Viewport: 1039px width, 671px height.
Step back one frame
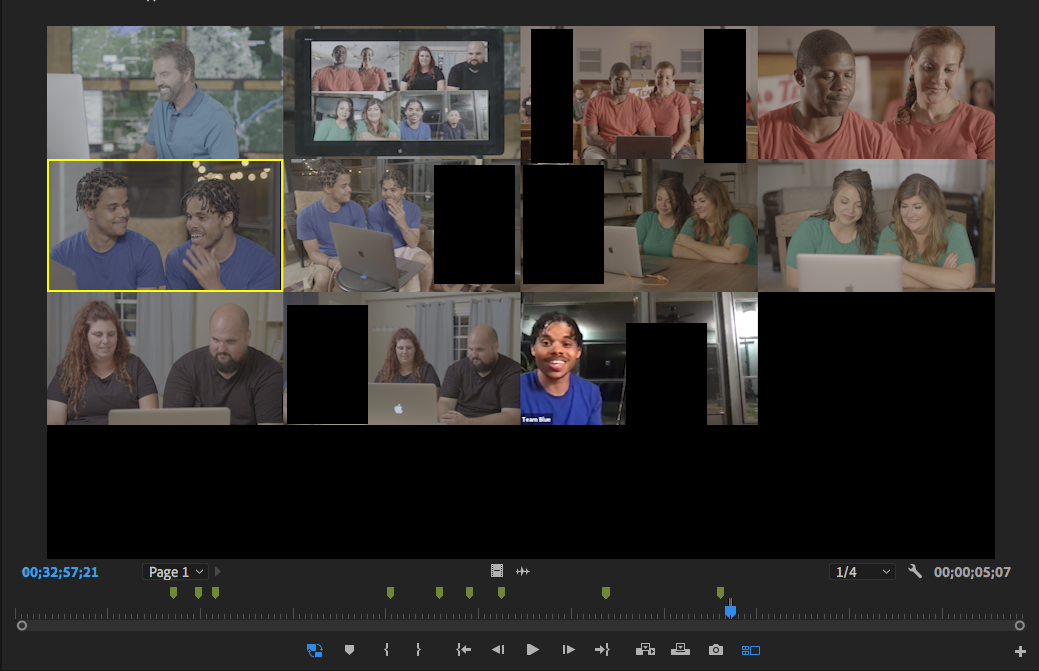click(498, 650)
